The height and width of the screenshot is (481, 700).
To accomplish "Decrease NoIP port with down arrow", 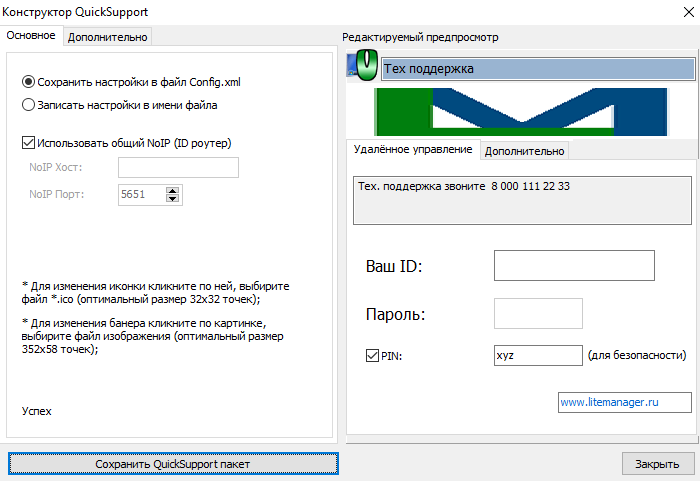I will point(172,198).
